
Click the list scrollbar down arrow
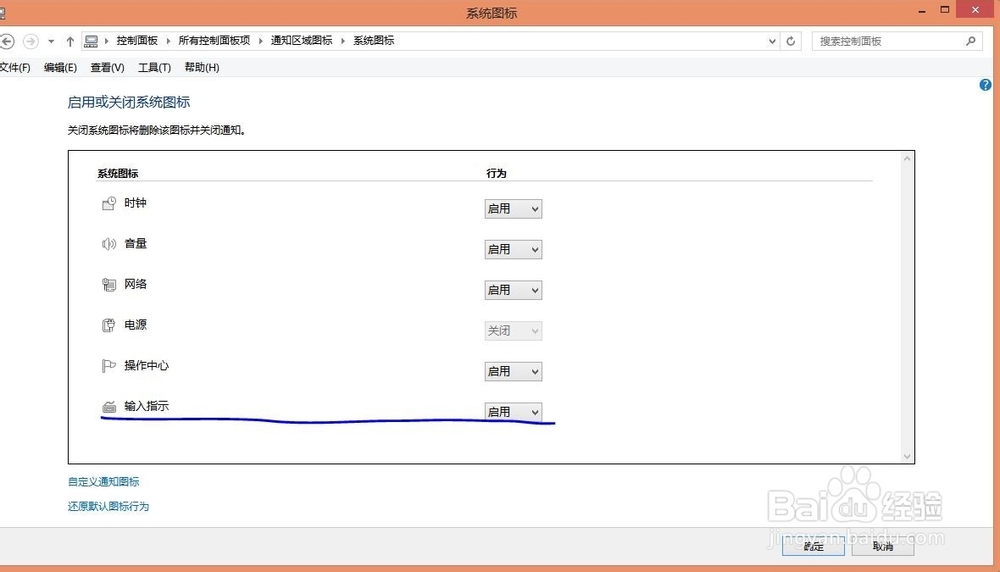907,457
